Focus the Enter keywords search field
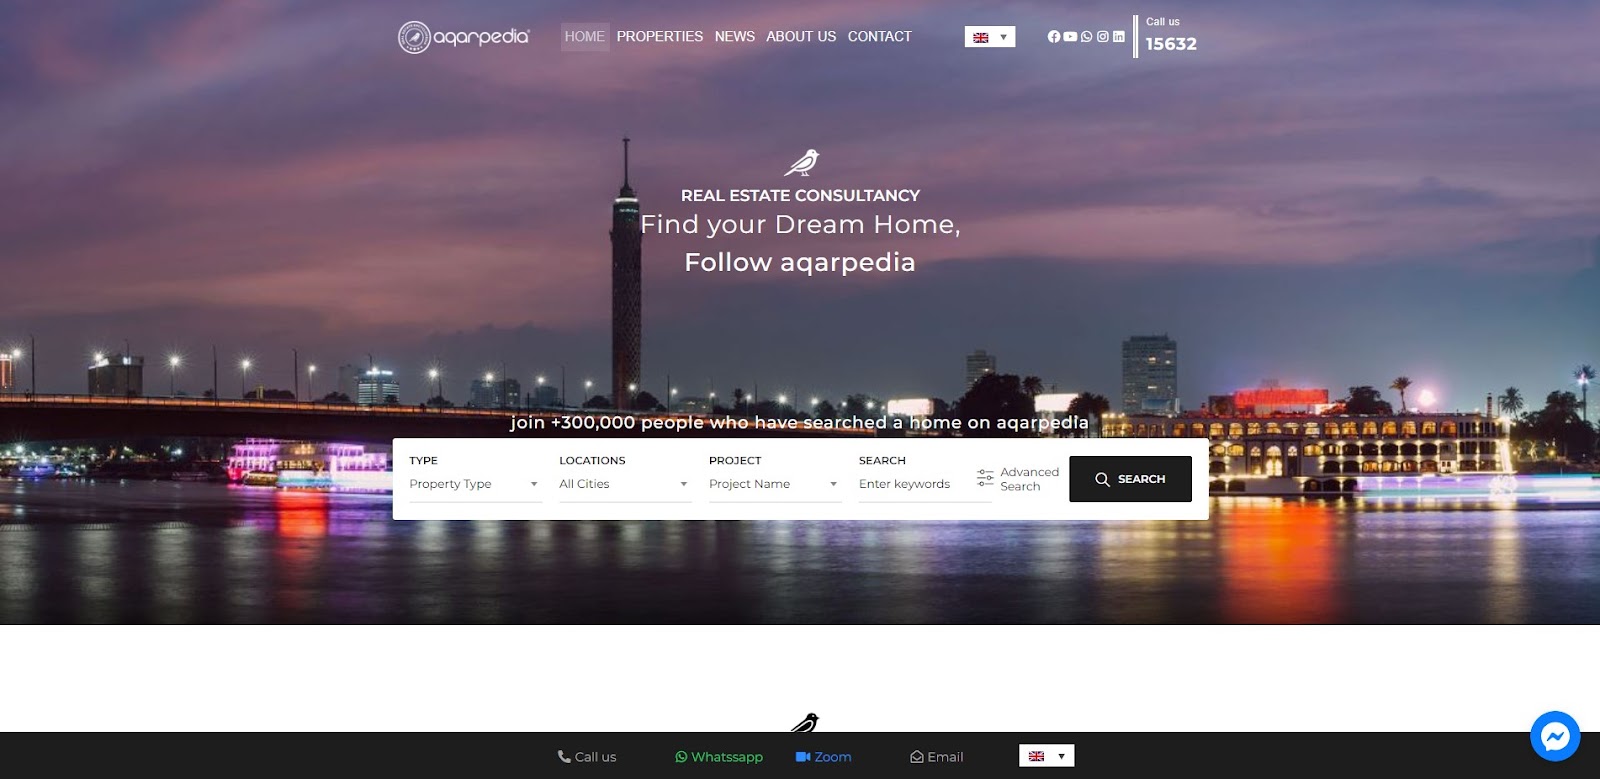The height and width of the screenshot is (779, 1600). coord(925,484)
